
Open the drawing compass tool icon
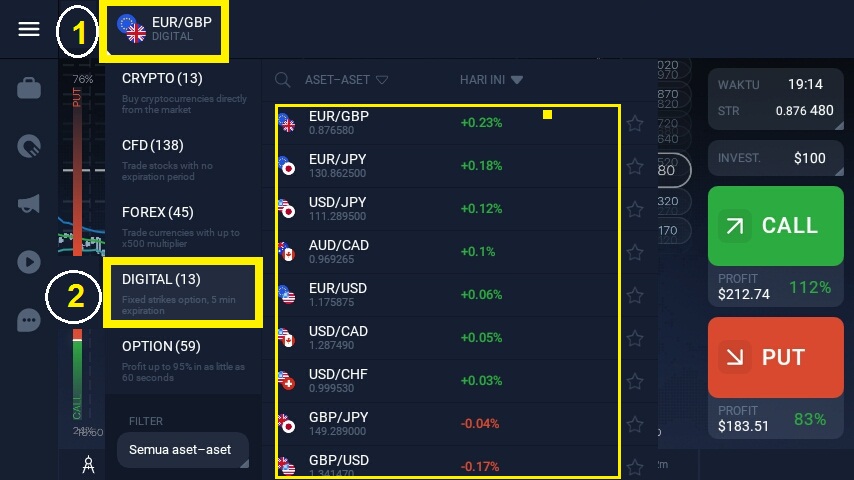click(88, 465)
